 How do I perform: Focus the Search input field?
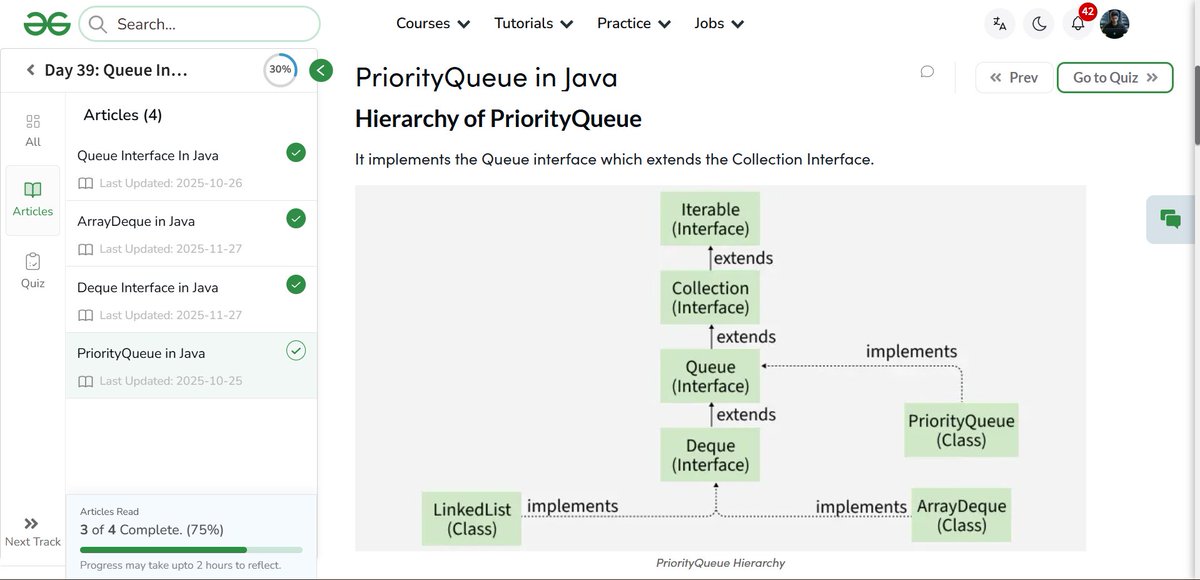click(199, 23)
